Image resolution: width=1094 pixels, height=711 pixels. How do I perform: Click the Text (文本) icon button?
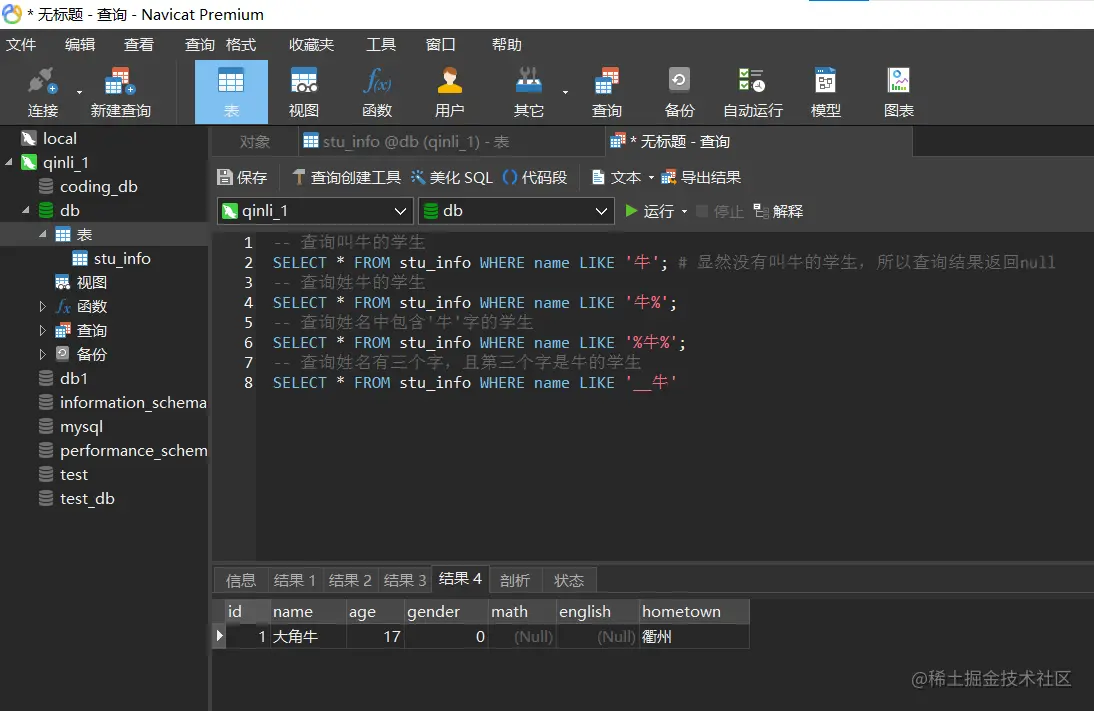[x=616, y=177]
